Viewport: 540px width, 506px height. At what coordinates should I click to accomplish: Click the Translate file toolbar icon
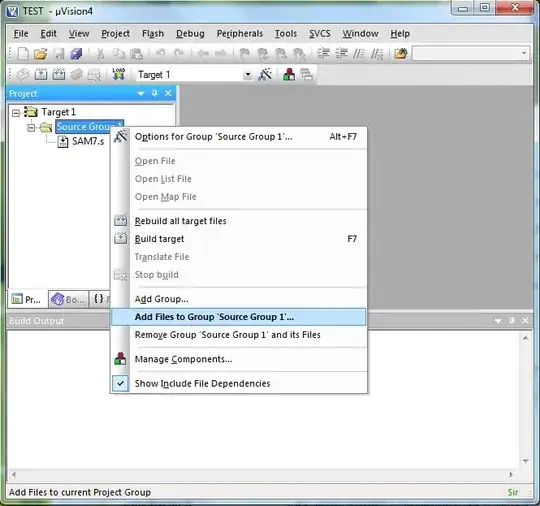tap(23, 74)
